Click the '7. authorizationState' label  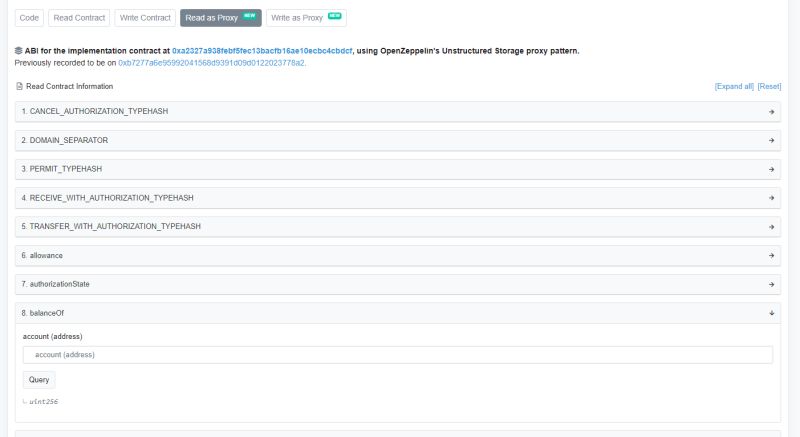[x=55, y=284]
